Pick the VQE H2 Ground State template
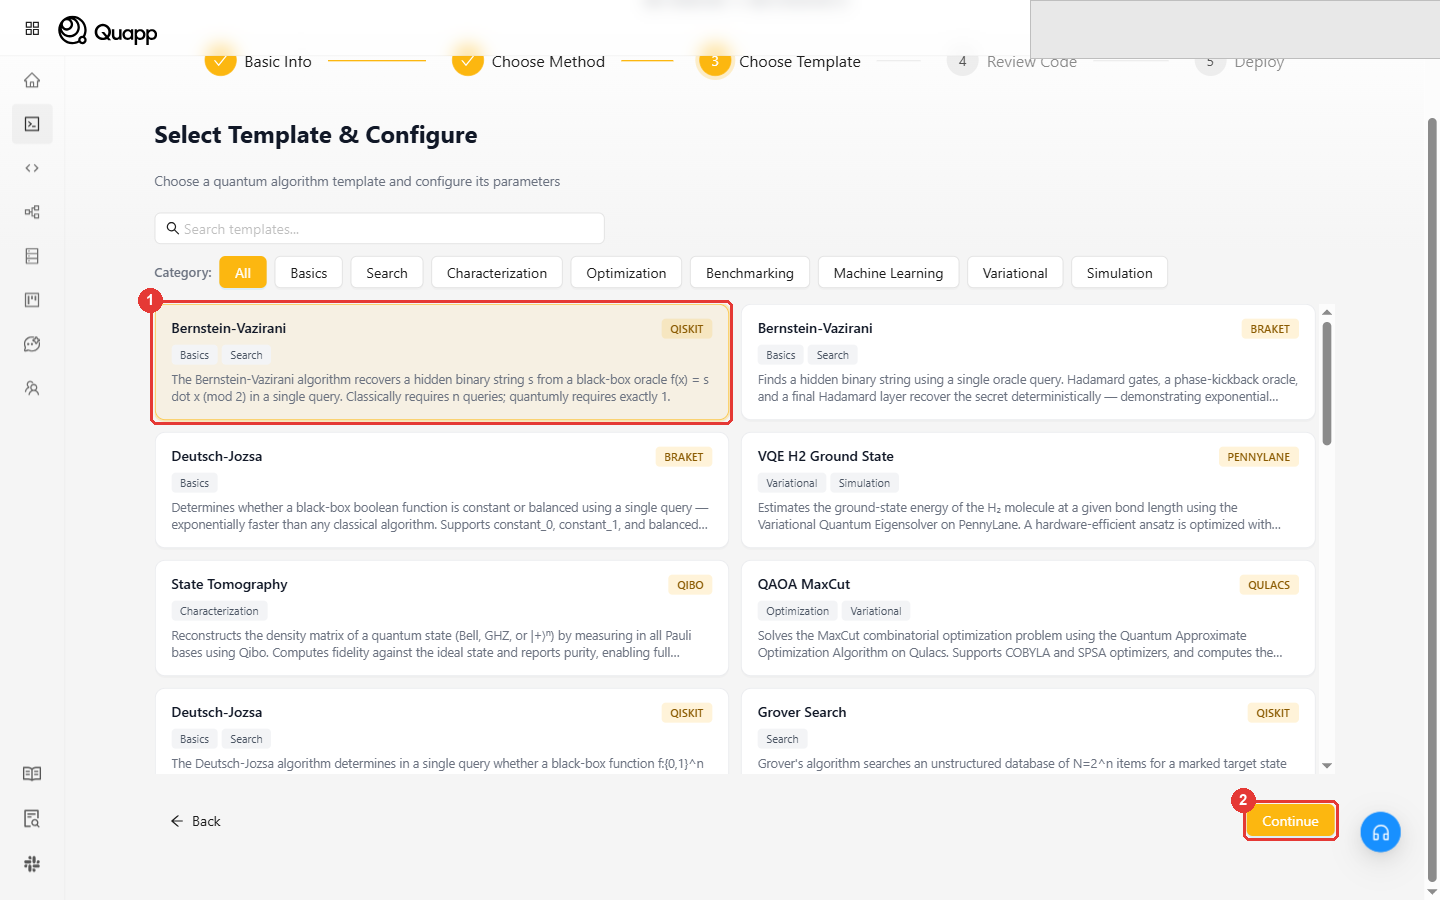This screenshot has width=1440, height=900. [1028, 490]
